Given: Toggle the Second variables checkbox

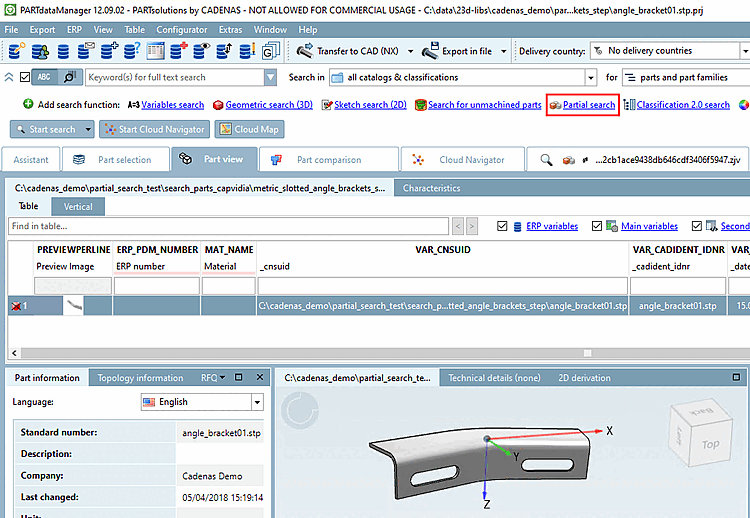Looking at the screenshot, I should (696, 226).
